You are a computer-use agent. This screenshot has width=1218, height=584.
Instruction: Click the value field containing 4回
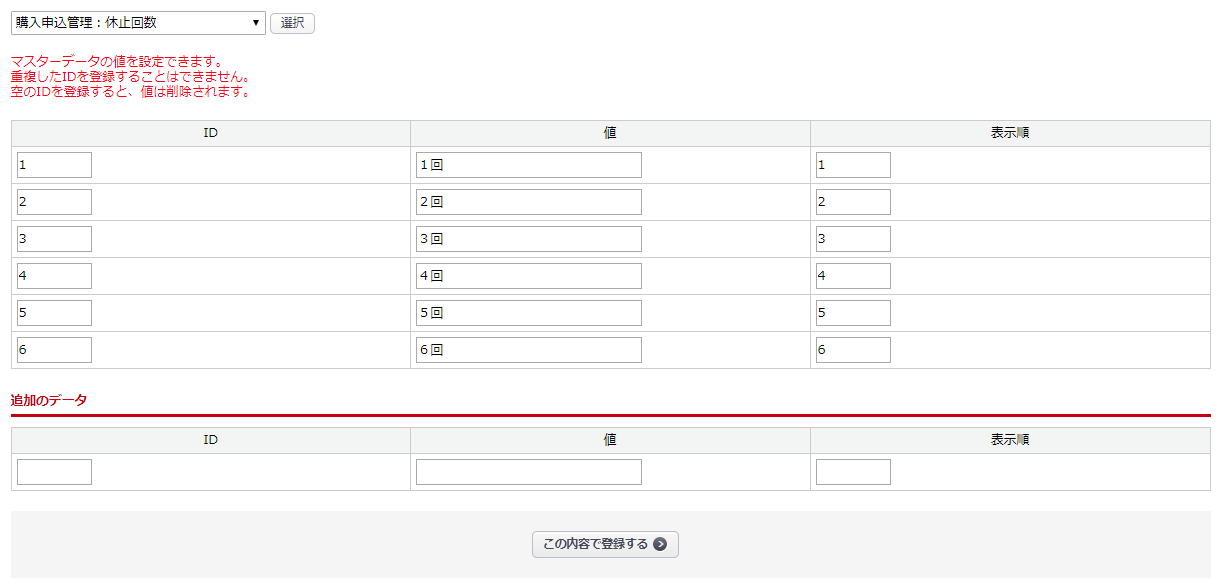pyautogui.click(x=528, y=276)
